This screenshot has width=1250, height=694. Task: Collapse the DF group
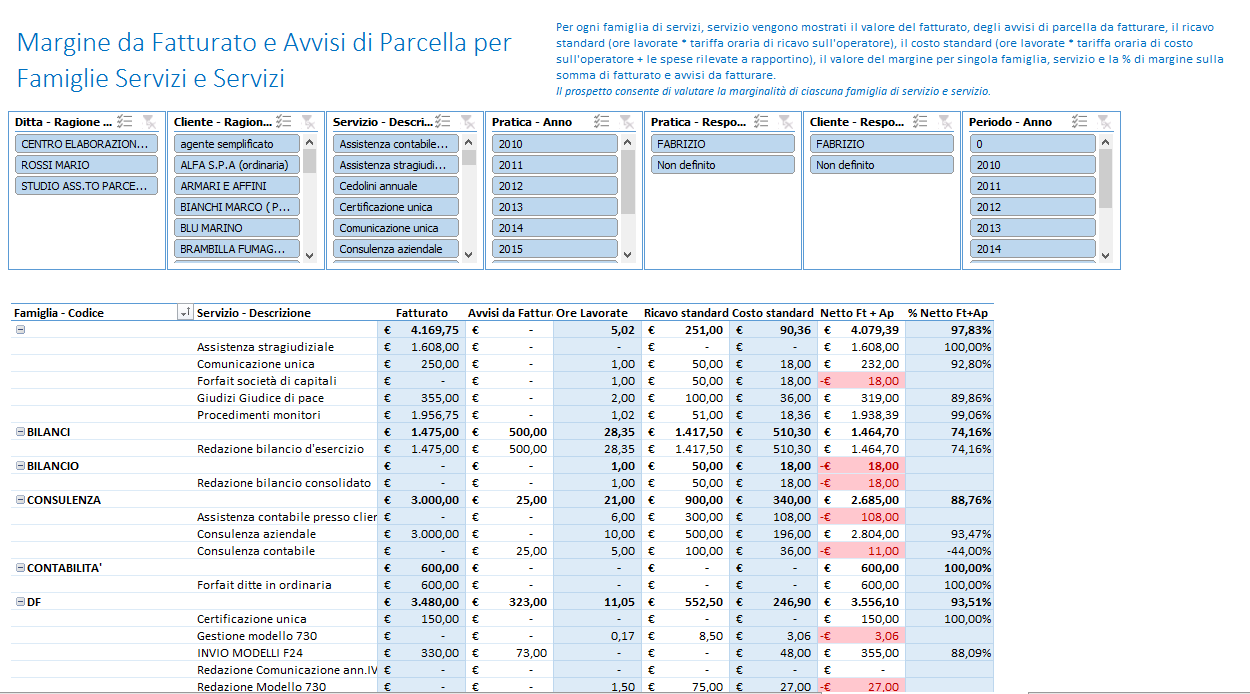(x=20, y=602)
